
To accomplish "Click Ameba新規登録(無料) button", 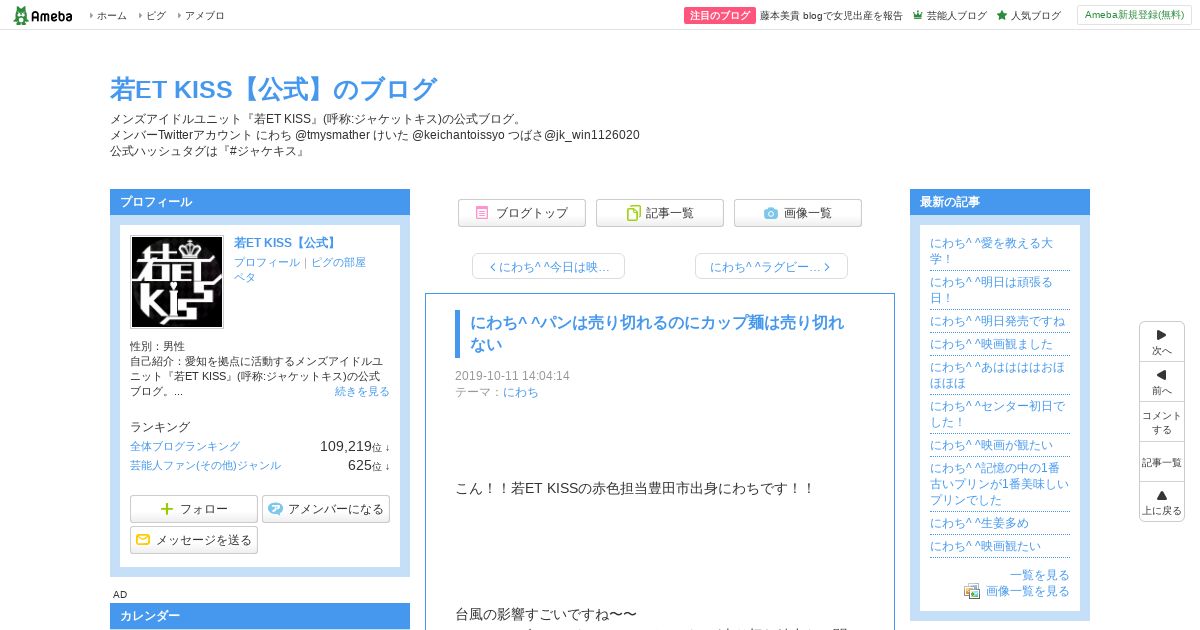I will (x=1134, y=15).
